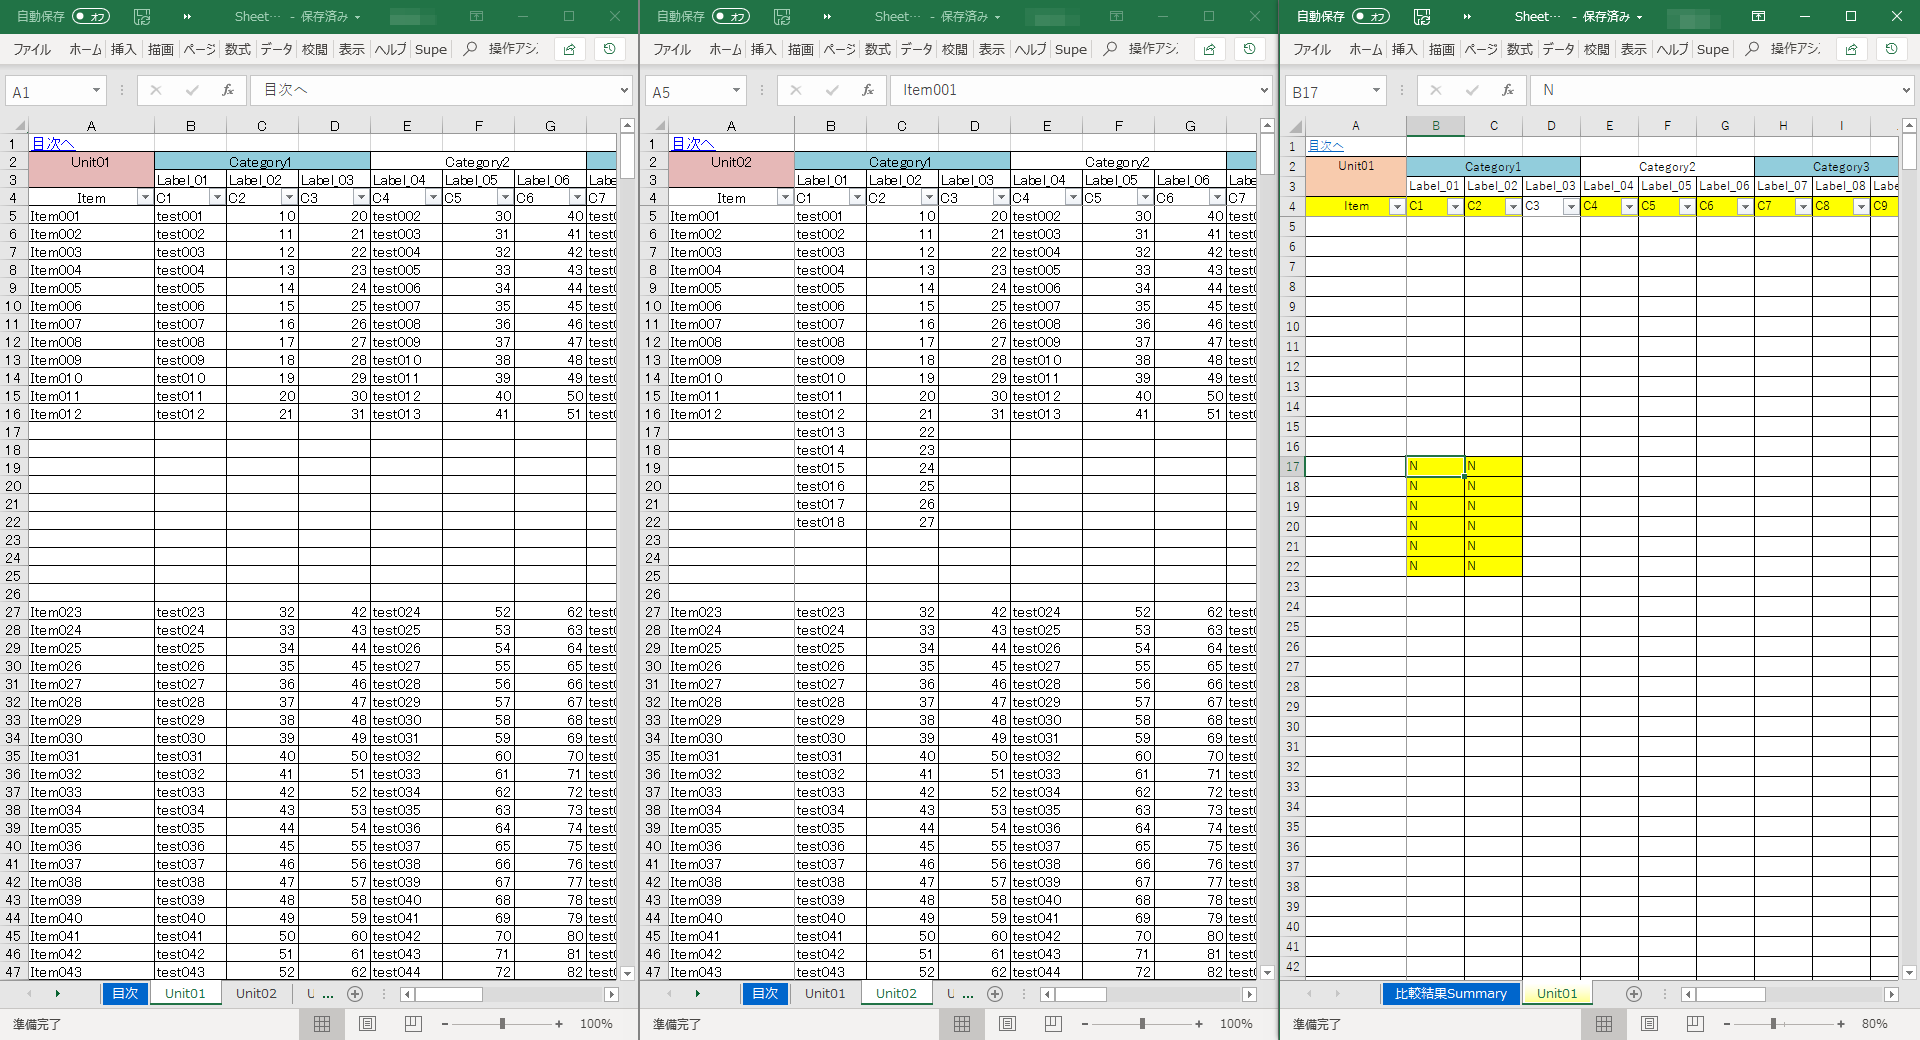
Task: Follow the 目次へ link in the left window
Action: [53, 144]
